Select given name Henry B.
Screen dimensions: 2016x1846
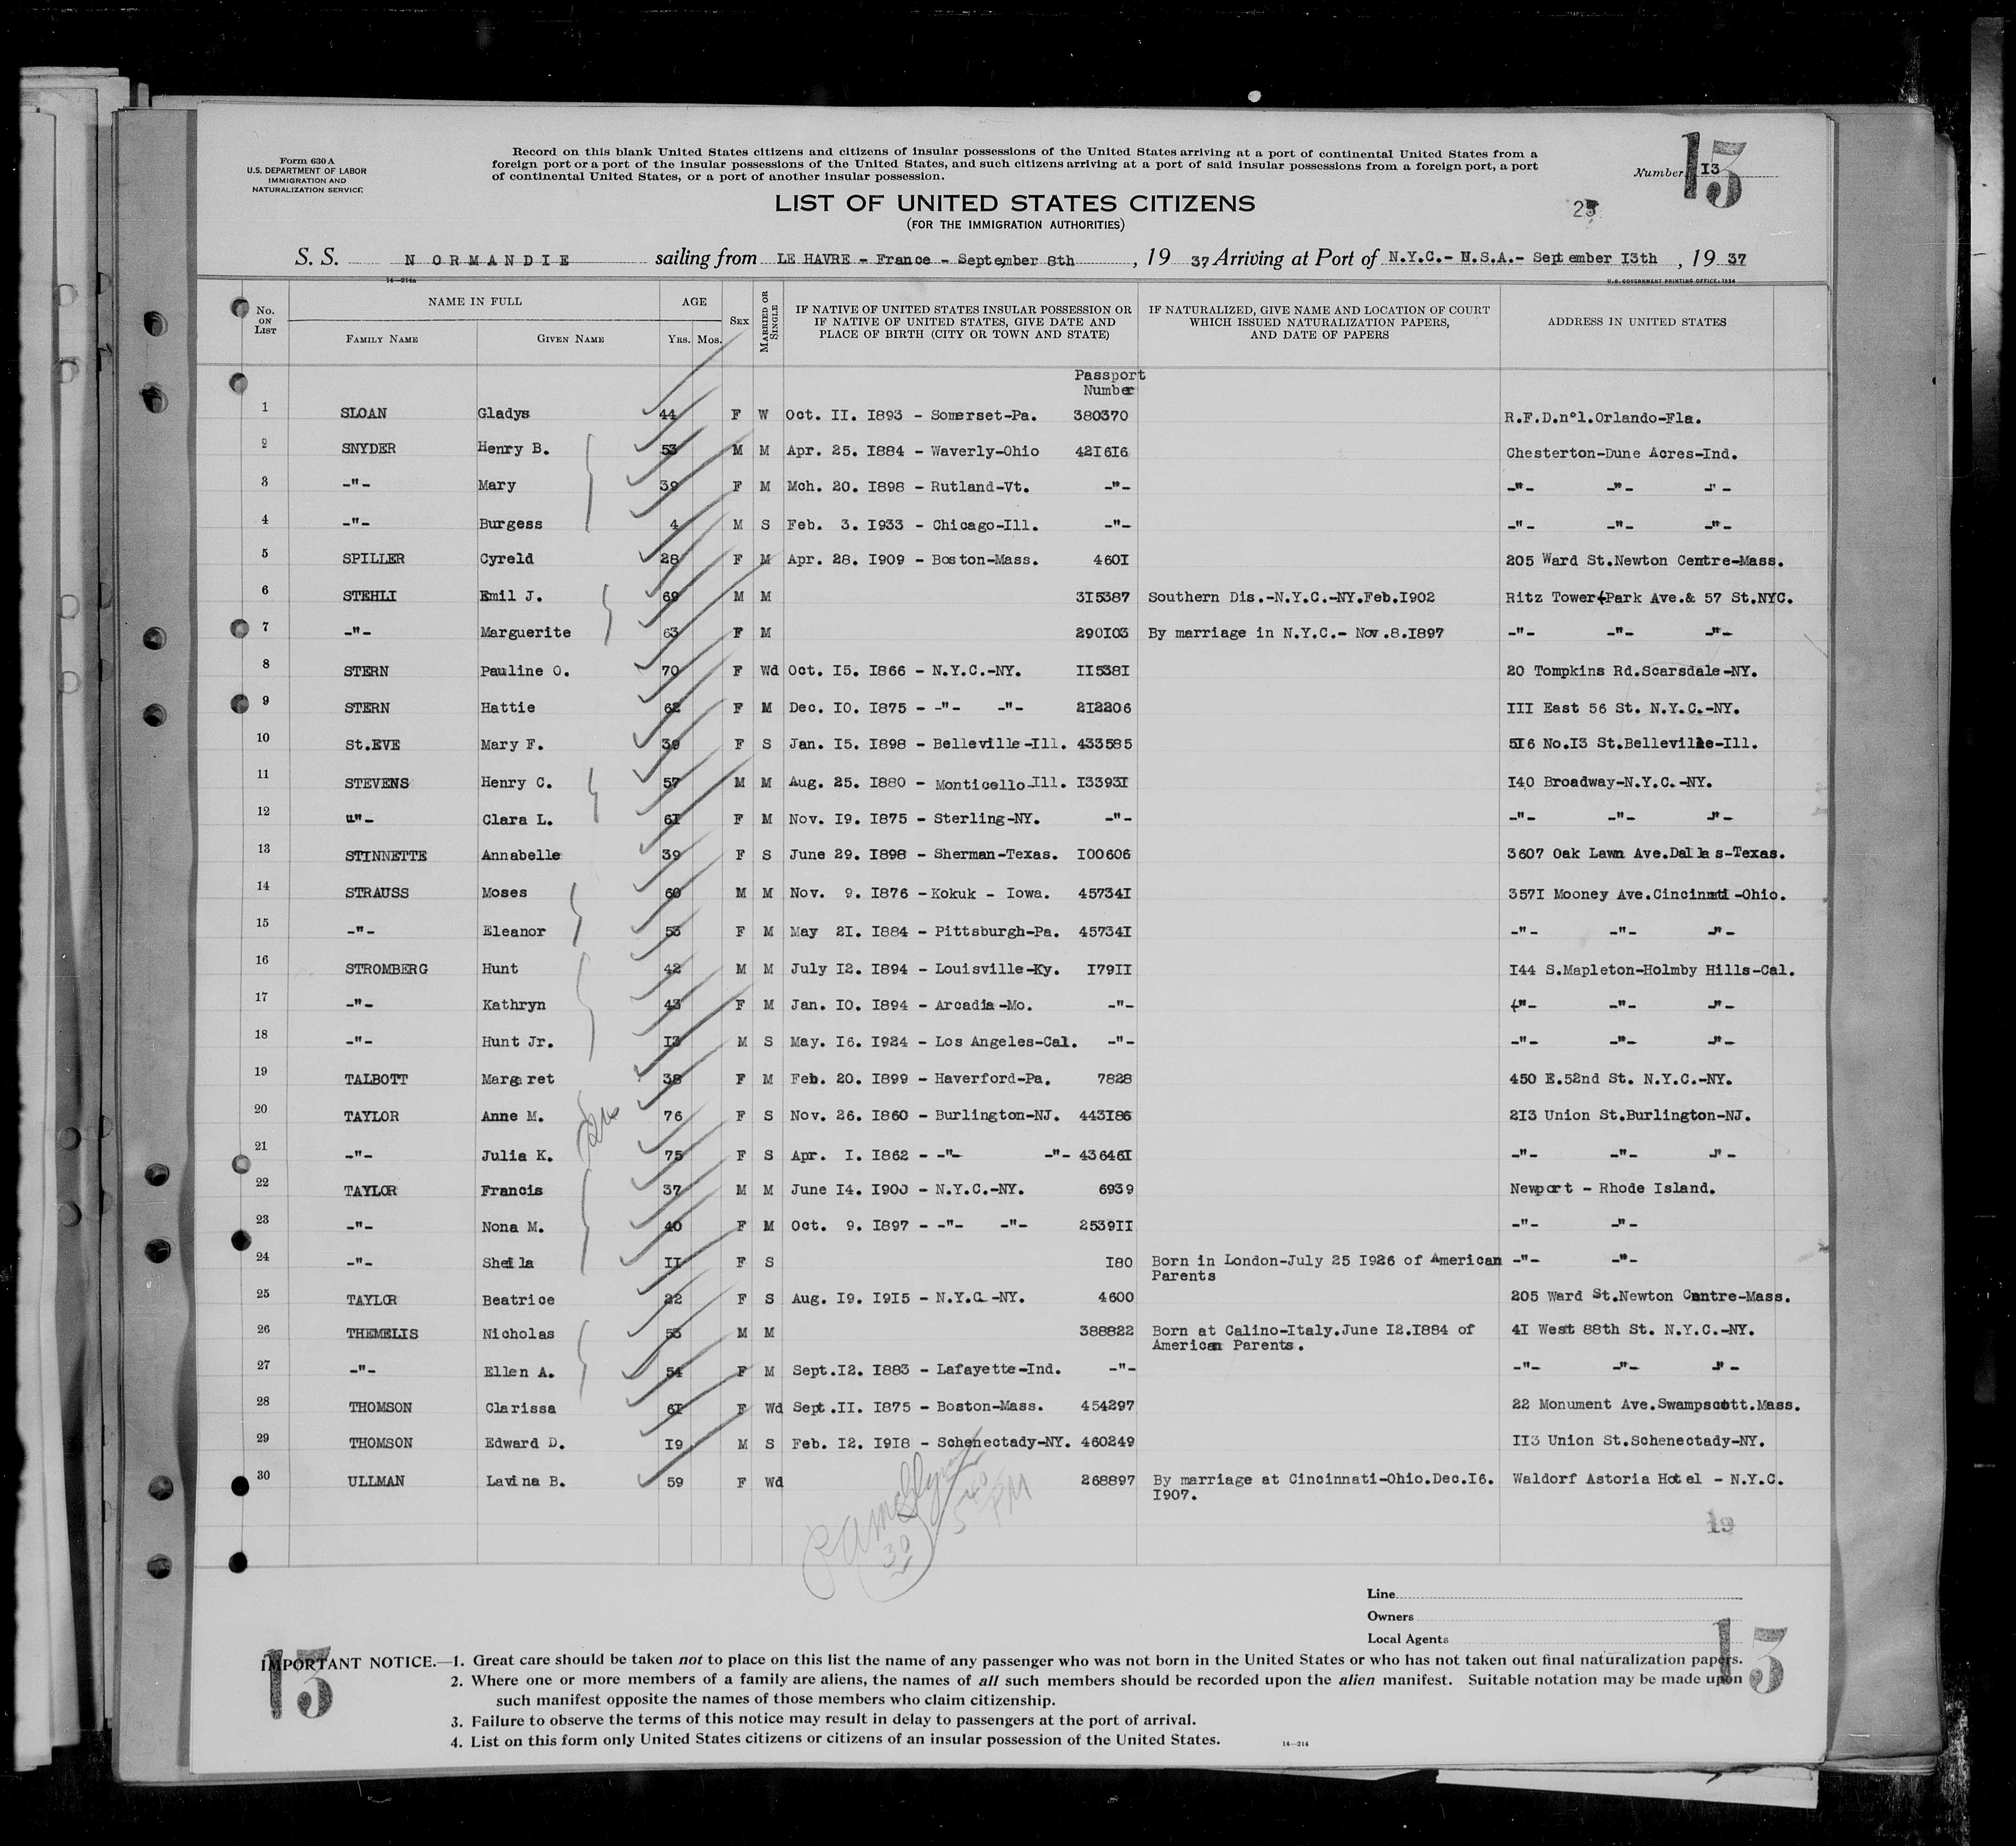(x=513, y=449)
